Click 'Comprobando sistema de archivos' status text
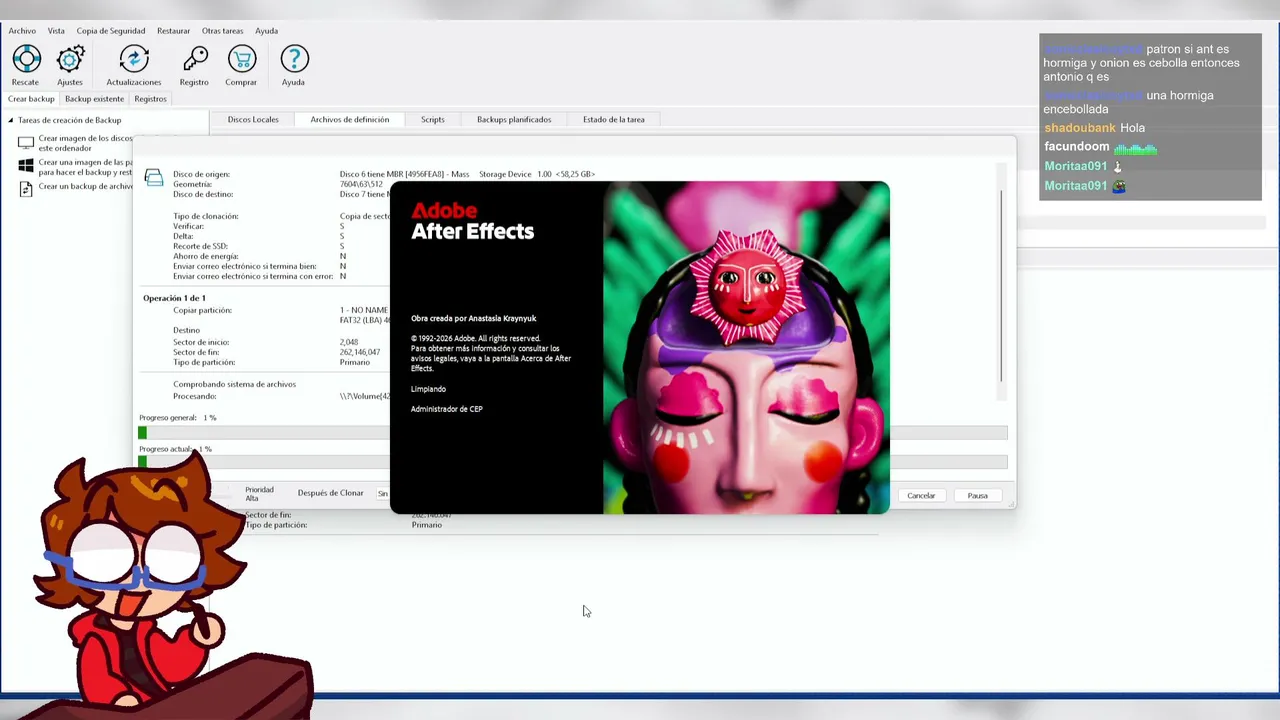The image size is (1280, 720). click(x=234, y=384)
